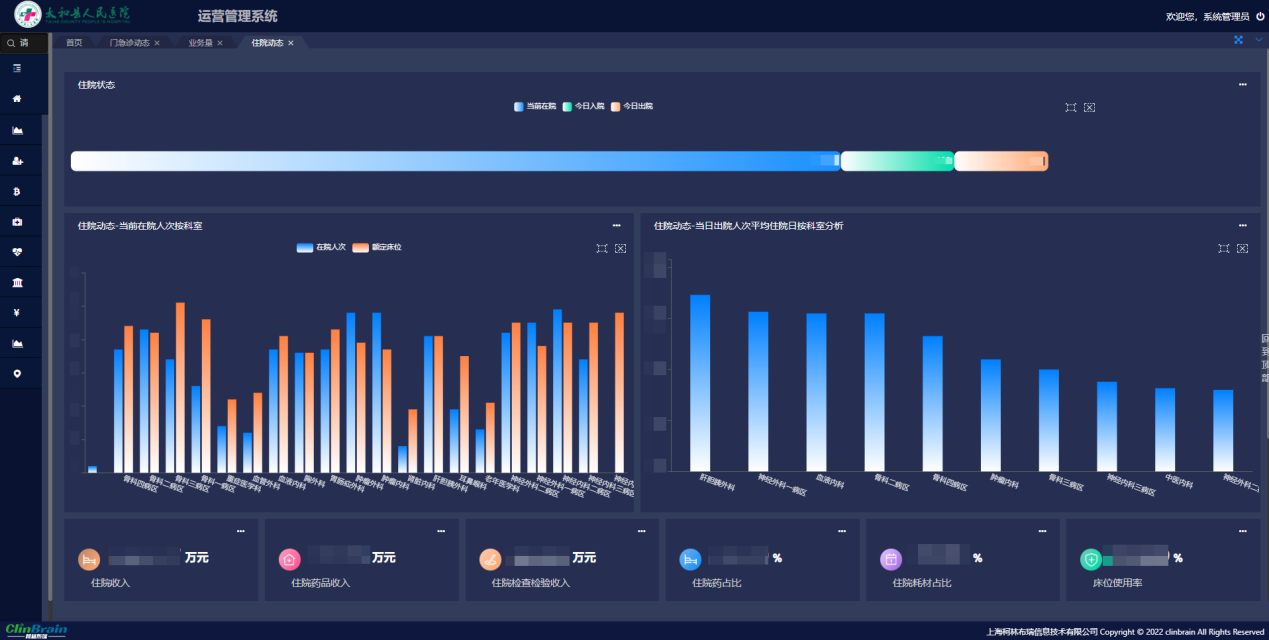Screen dimensions: 1269x640
Task: Click the orange 今日出院 status bar segment
Action: (1001, 161)
